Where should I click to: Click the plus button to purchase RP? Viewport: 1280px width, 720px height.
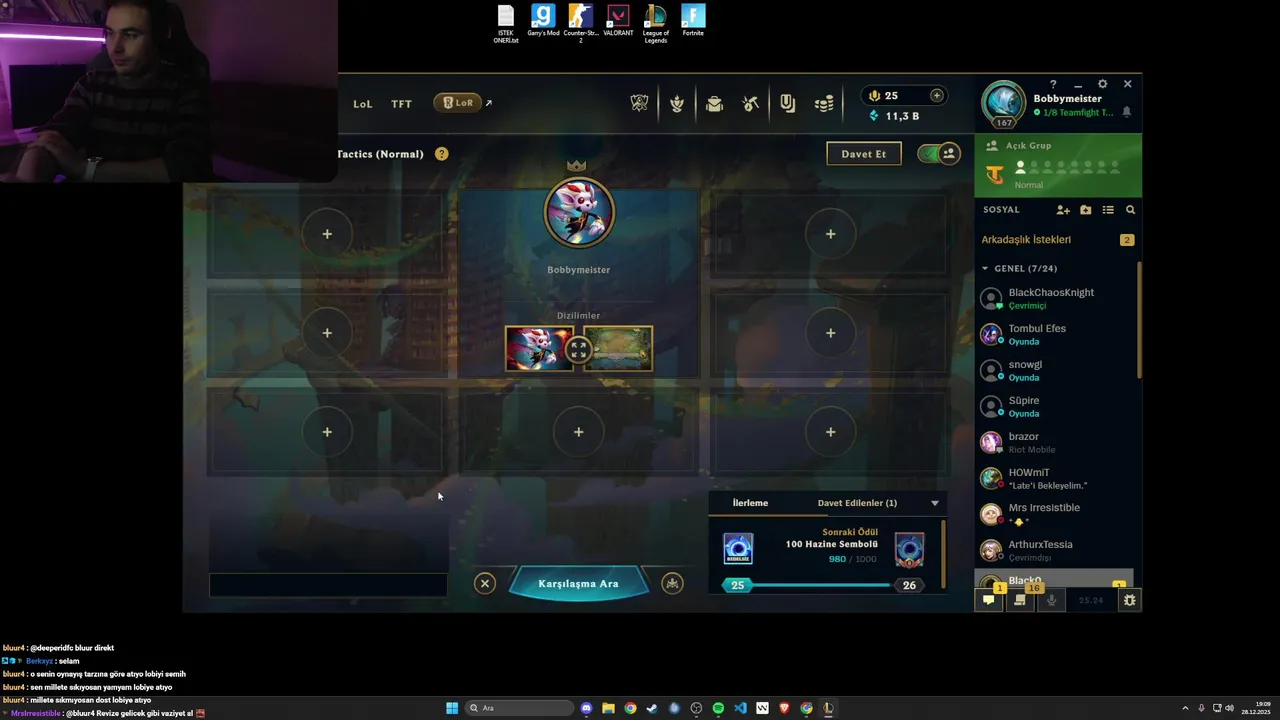936,95
